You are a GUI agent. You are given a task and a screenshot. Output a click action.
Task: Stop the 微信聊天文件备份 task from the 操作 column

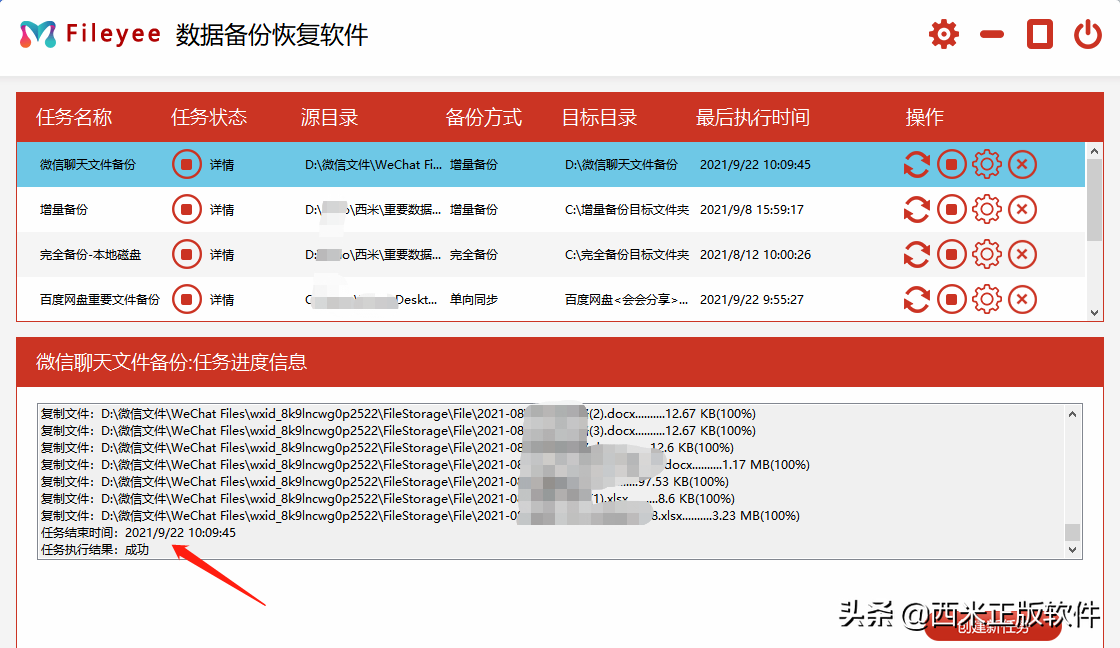click(952, 164)
